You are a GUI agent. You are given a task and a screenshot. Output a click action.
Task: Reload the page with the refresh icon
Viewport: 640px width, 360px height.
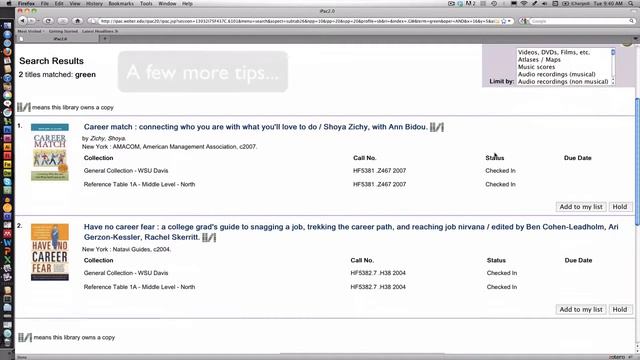(x=48, y=21)
